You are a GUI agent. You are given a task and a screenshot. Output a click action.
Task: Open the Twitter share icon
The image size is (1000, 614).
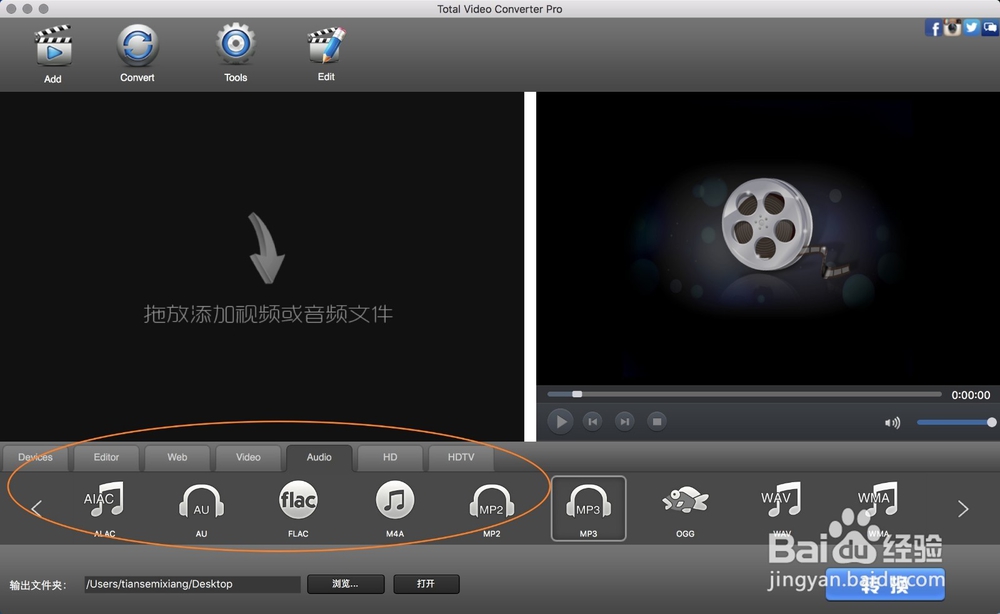click(x=971, y=27)
